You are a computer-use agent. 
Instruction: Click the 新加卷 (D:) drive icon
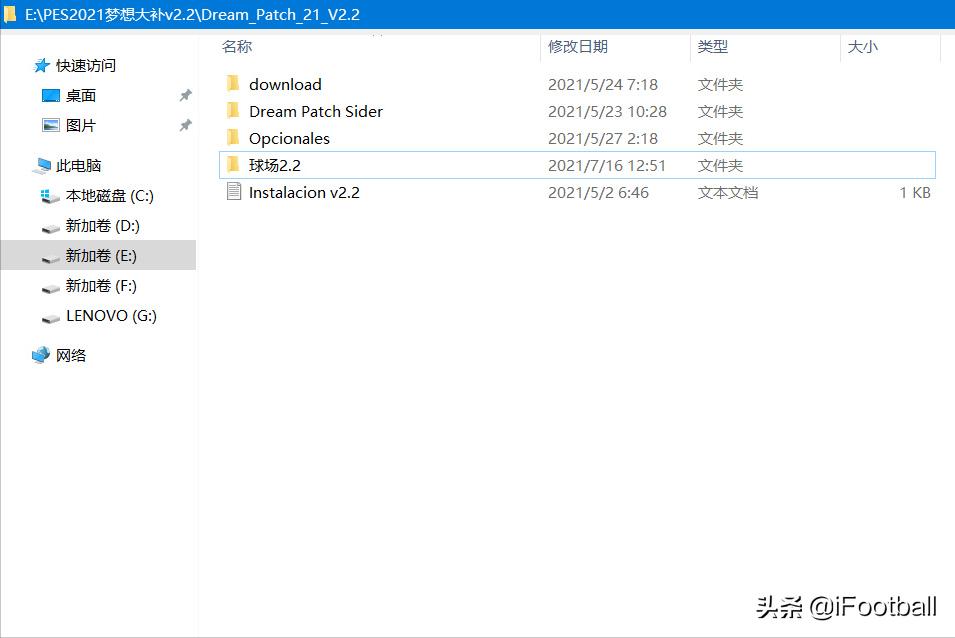click(50, 228)
